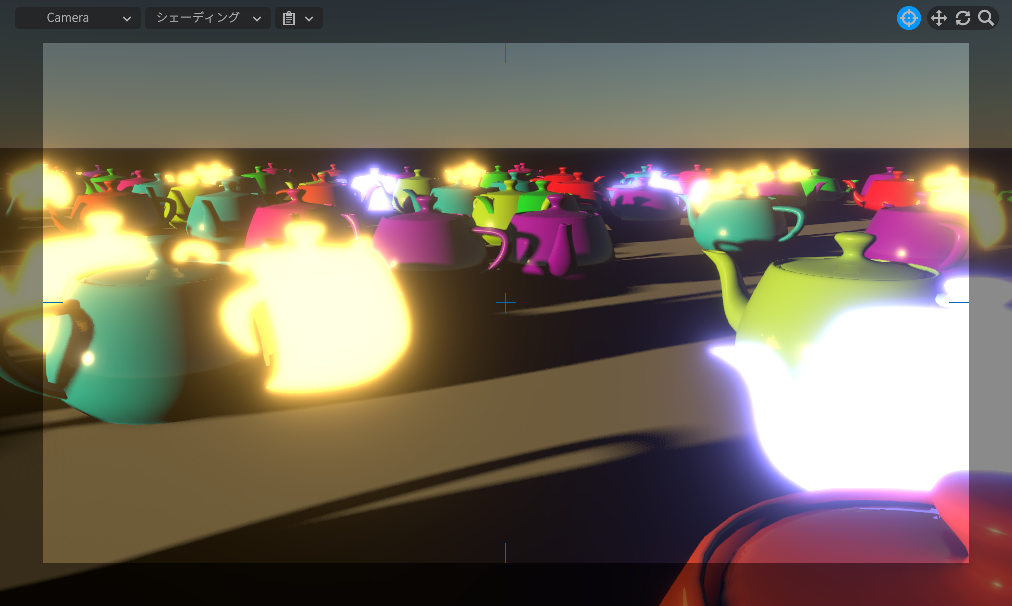The width and height of the screenshot is (1012, 606).
Task: Open the clipboard icon dropdown menu
Action: pos(298,18)
